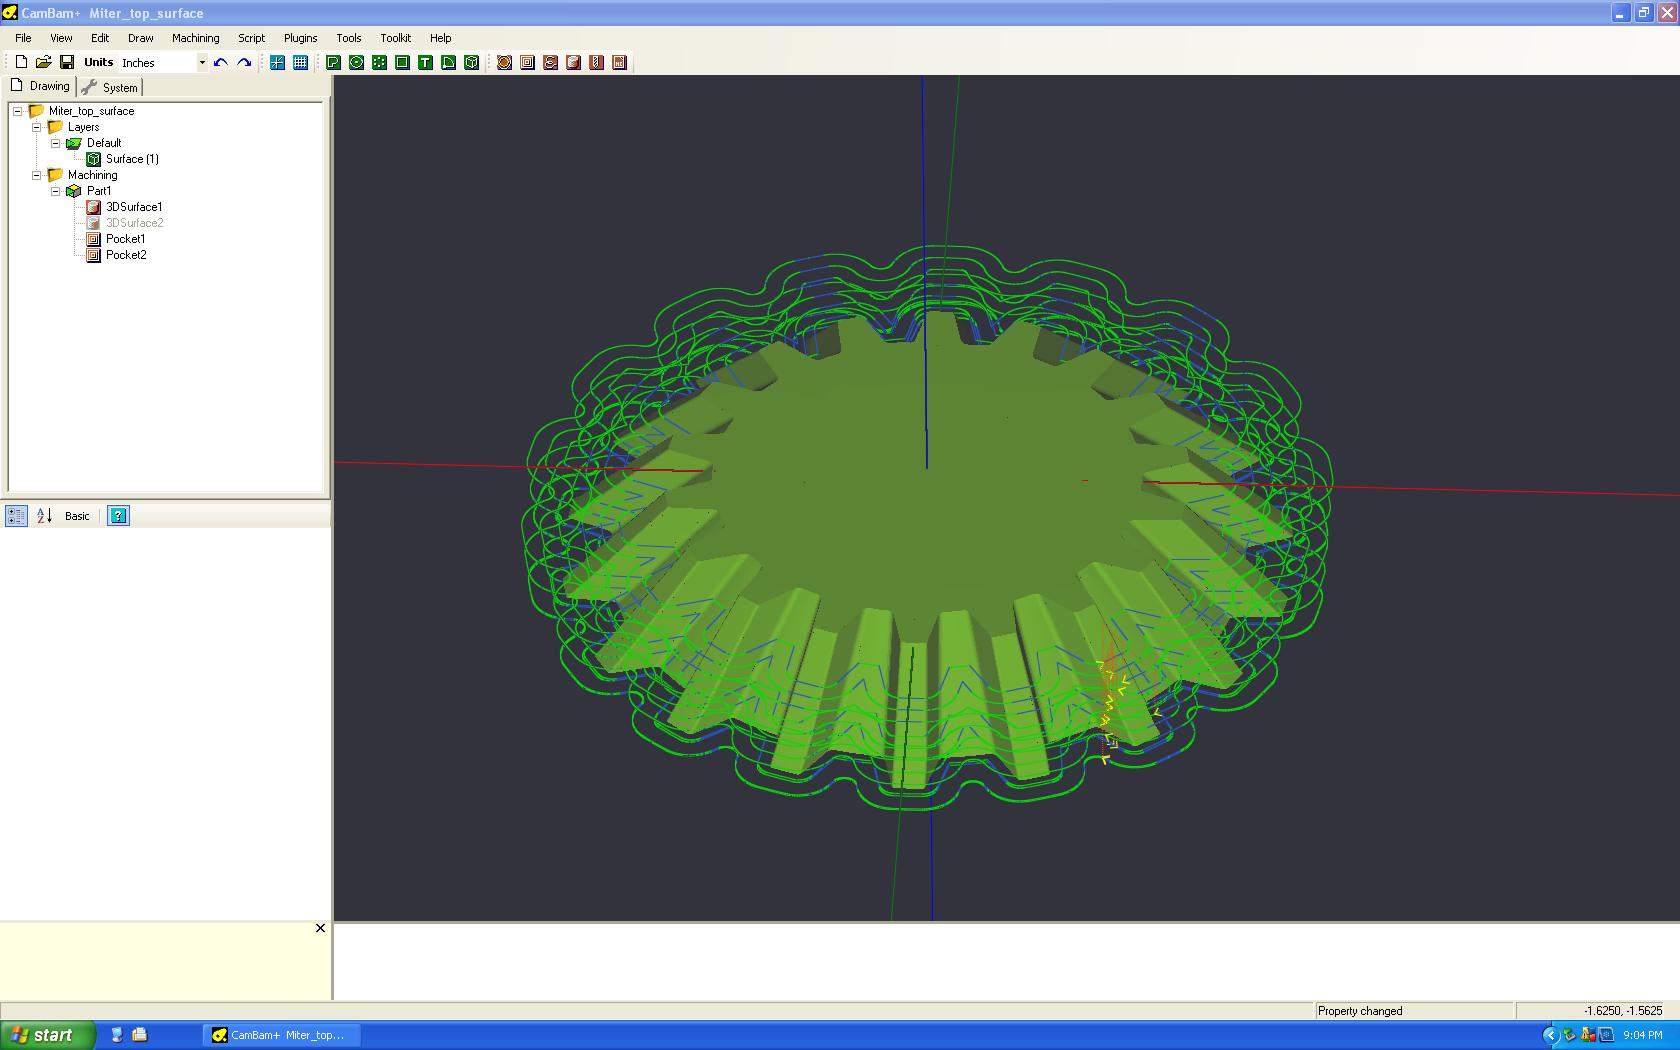1680x1050 pixels.
Task: Select the Circle drawing tool
Action: [x=356, y=62]
